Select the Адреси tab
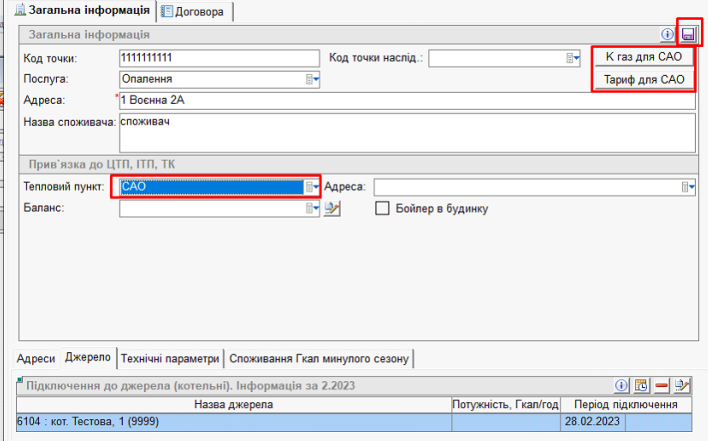The width and height of the screenshot is (708, 441). pos(37,358)
